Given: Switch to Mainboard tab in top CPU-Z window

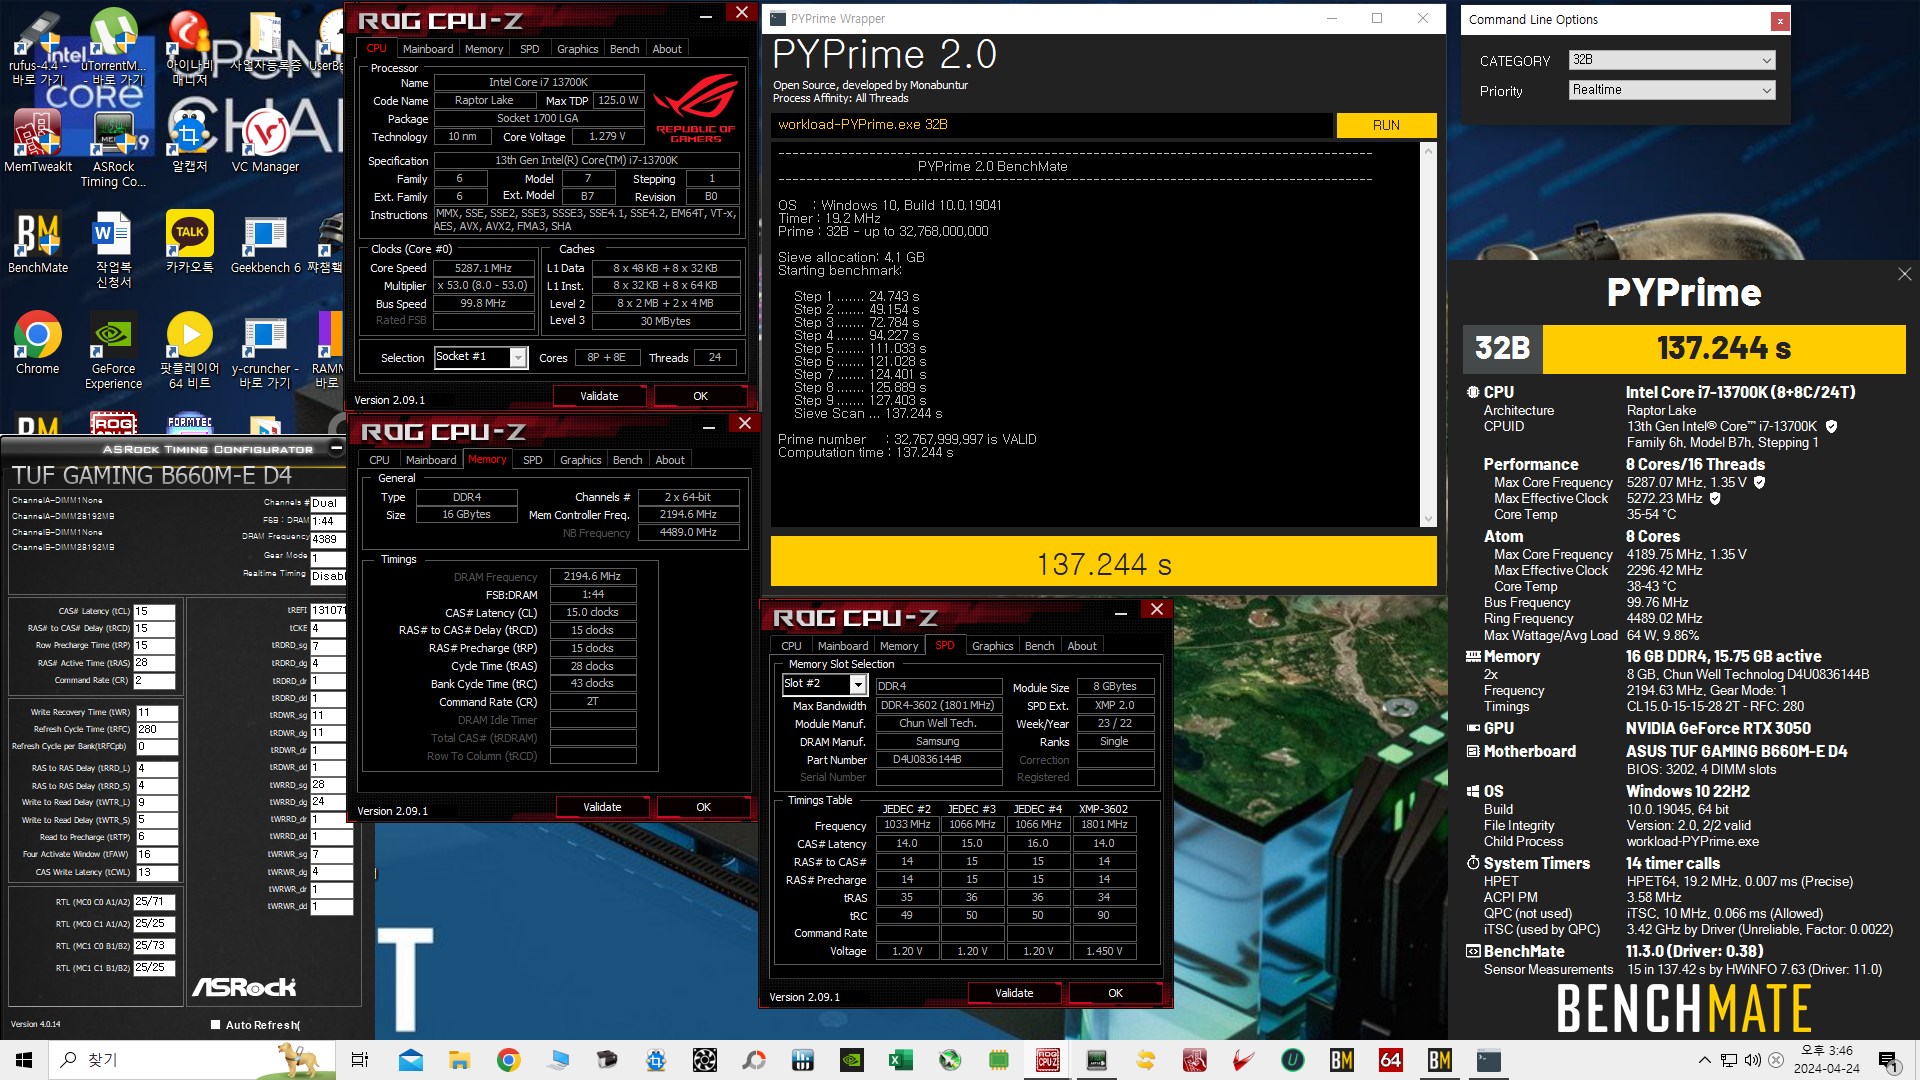Looking at the screenshot, I should [x=428, y=49].
